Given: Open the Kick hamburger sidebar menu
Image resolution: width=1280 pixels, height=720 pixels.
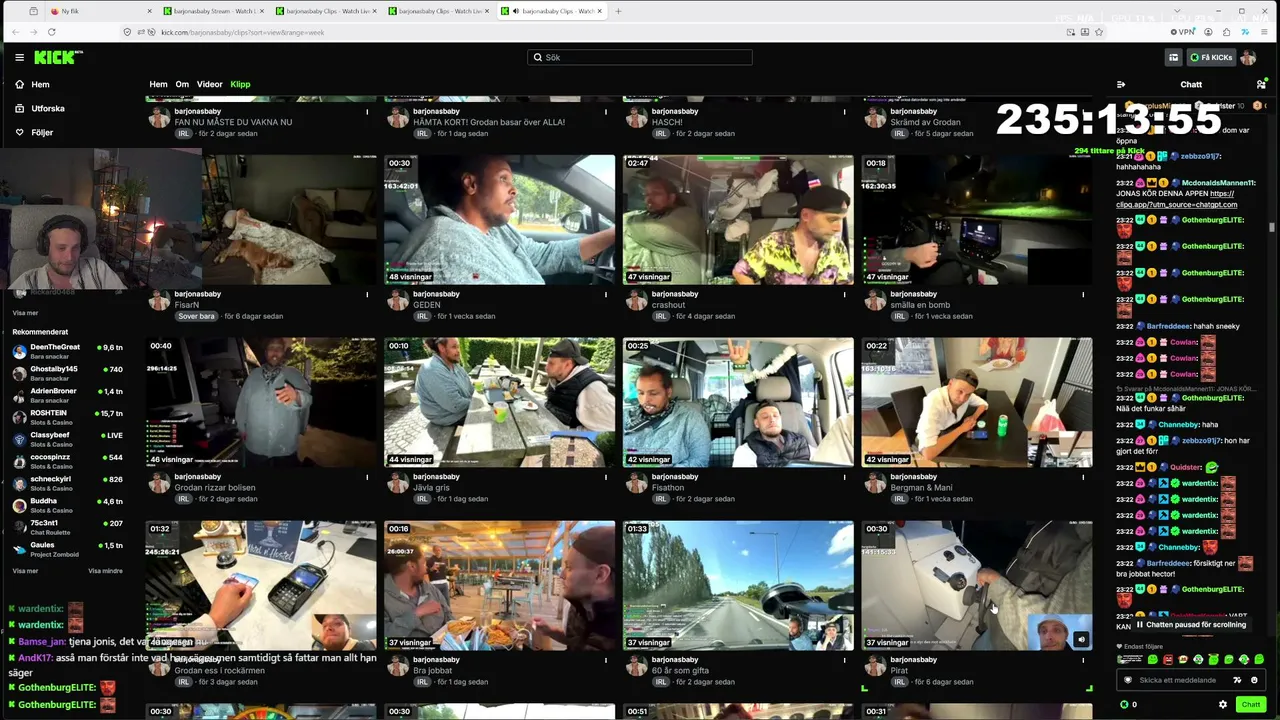Looking at the screenshot, I should click(x=19, y=57).
